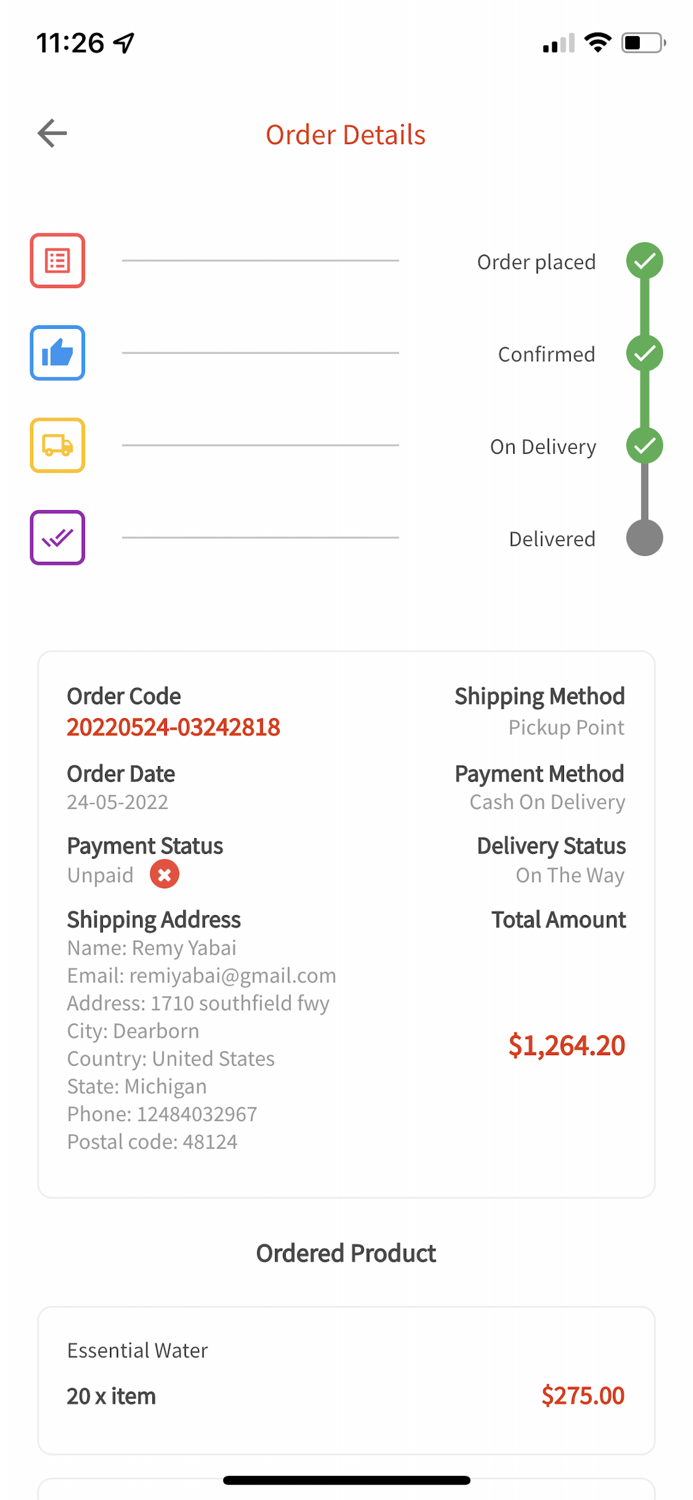693x1500 pixels.
Task: Tap the back arrow icon
Action: (x=52, y=133)
